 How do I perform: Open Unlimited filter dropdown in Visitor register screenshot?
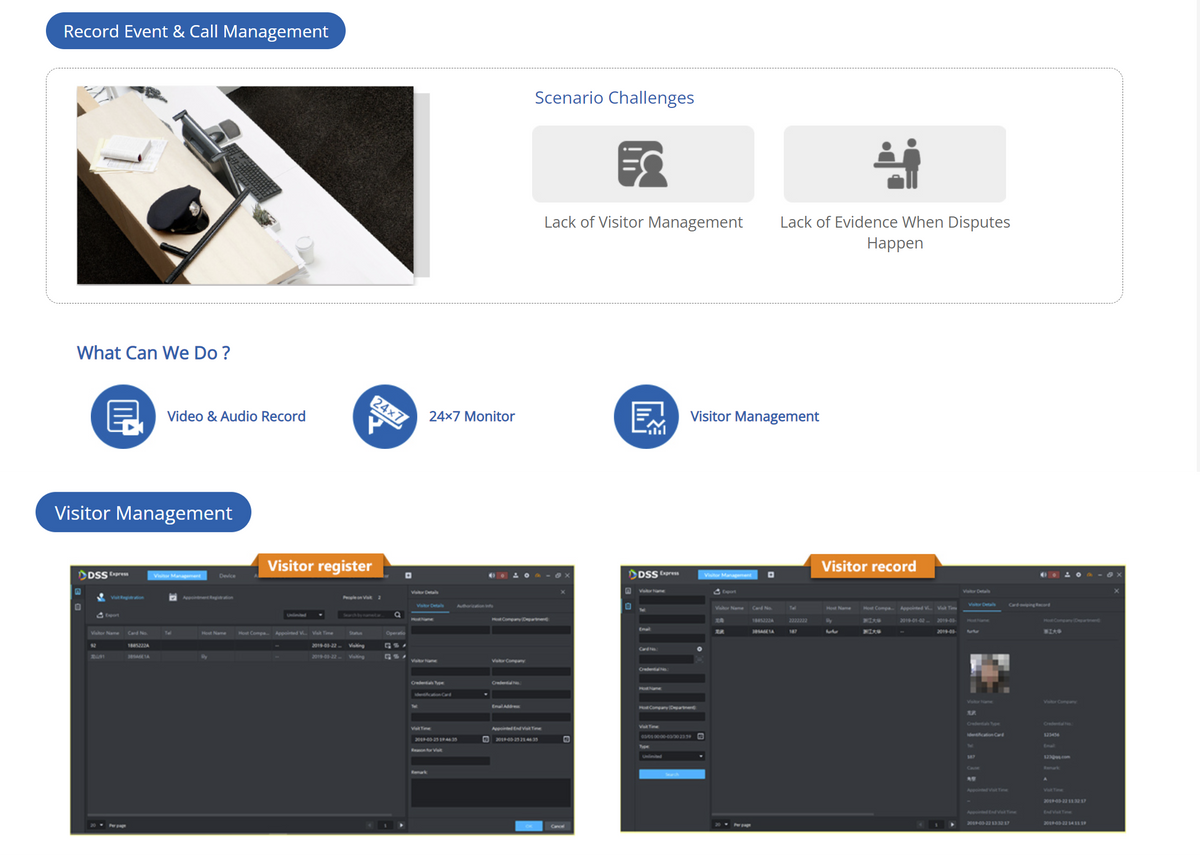(x=304, y=615)
